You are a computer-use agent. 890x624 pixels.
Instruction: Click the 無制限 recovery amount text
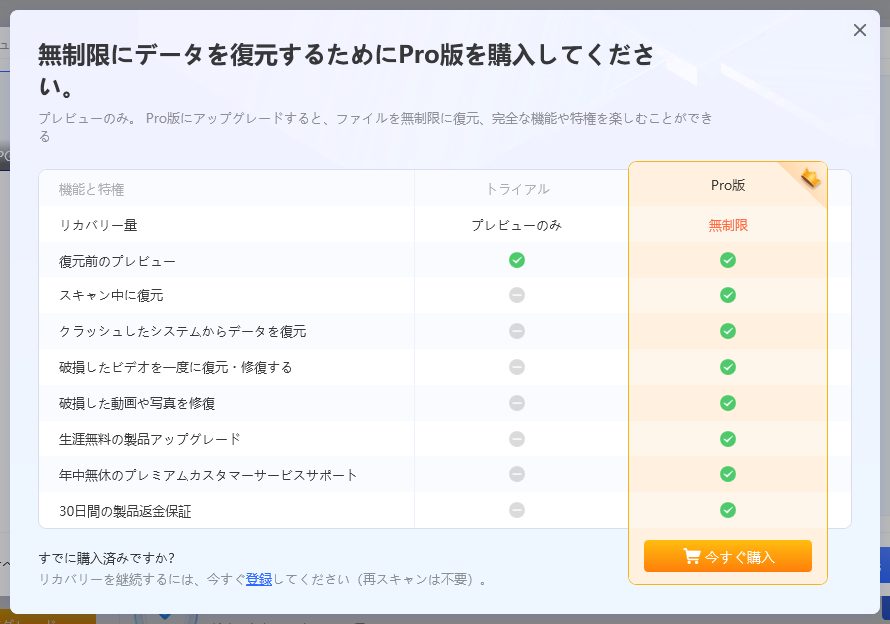click(728, 225)
